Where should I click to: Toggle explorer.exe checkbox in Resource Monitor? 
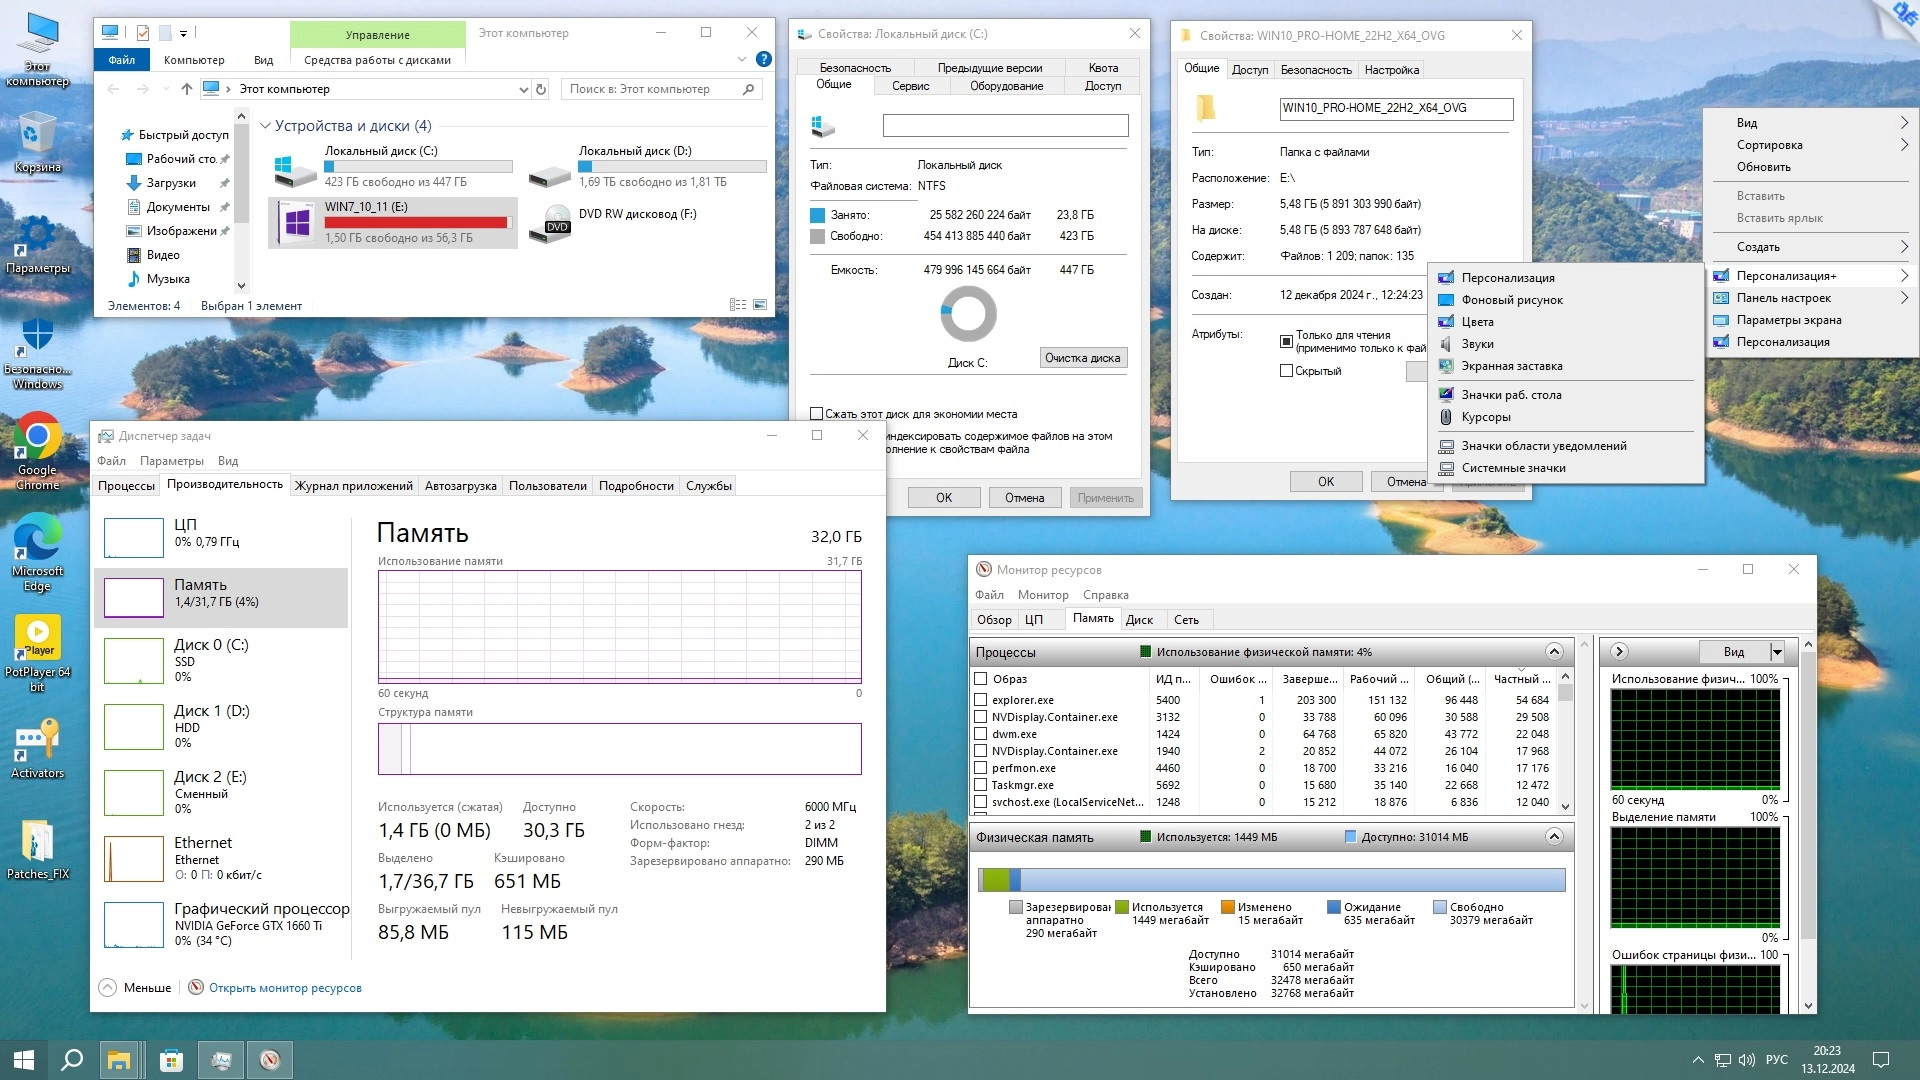tap(981, 700)
